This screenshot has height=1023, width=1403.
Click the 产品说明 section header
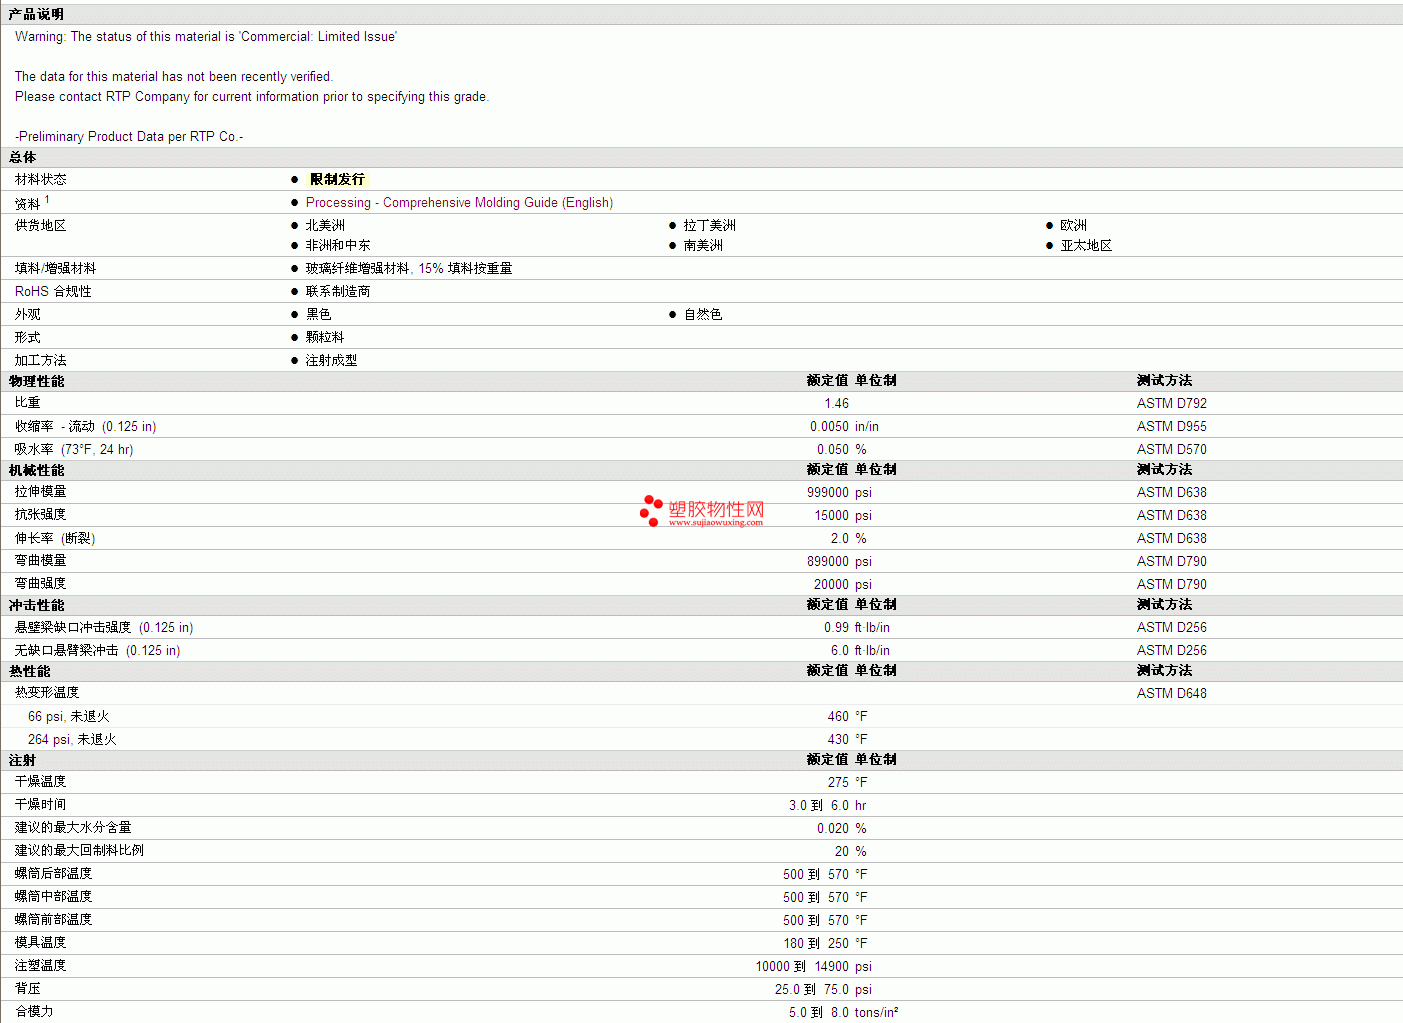coord(36,14)
